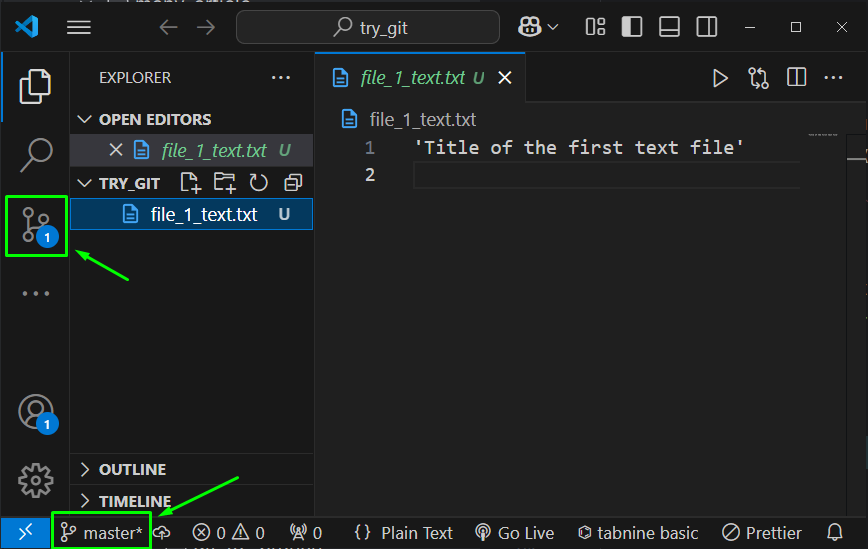The width and height of the screenshot is (868, 549).
Task: Click the master branch status button
Action: click(101, 533)
